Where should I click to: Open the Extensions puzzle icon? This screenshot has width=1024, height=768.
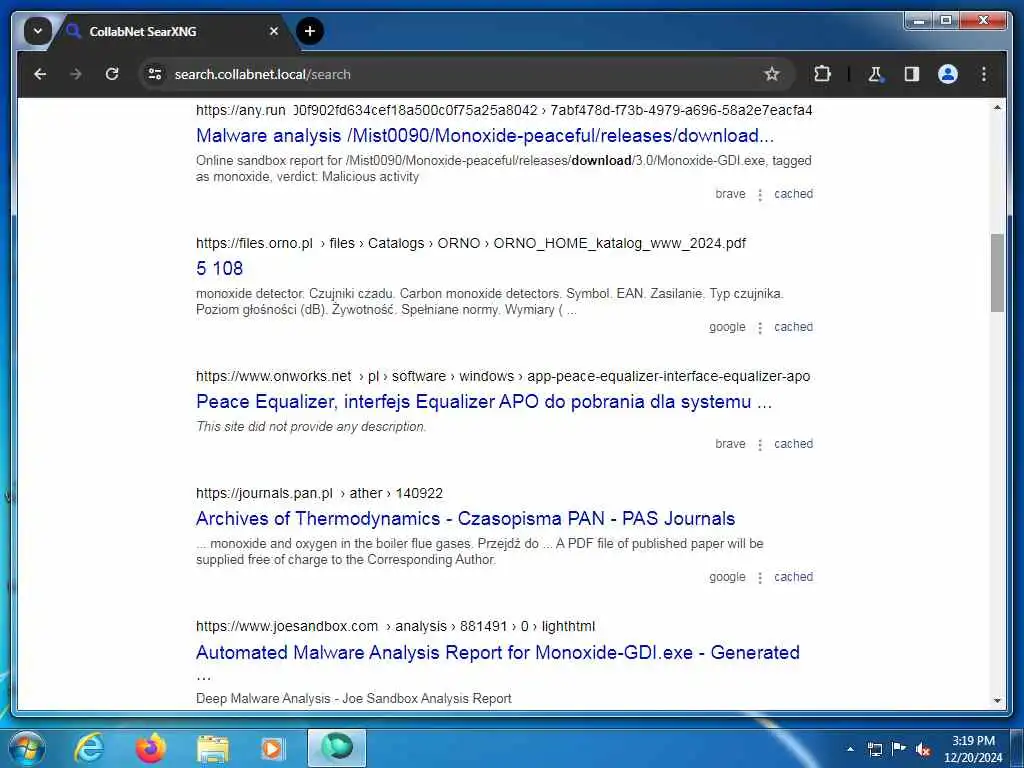[x=822, y=74]
